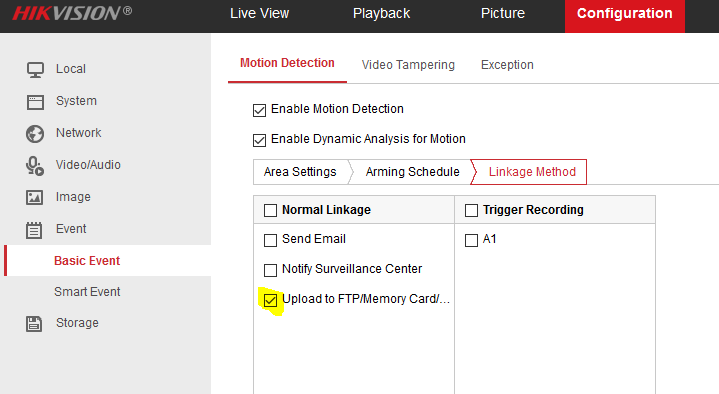Select the System window icon
Viewport: 719px width, 394px height.
pyautogui.click(x=35, y=102)
